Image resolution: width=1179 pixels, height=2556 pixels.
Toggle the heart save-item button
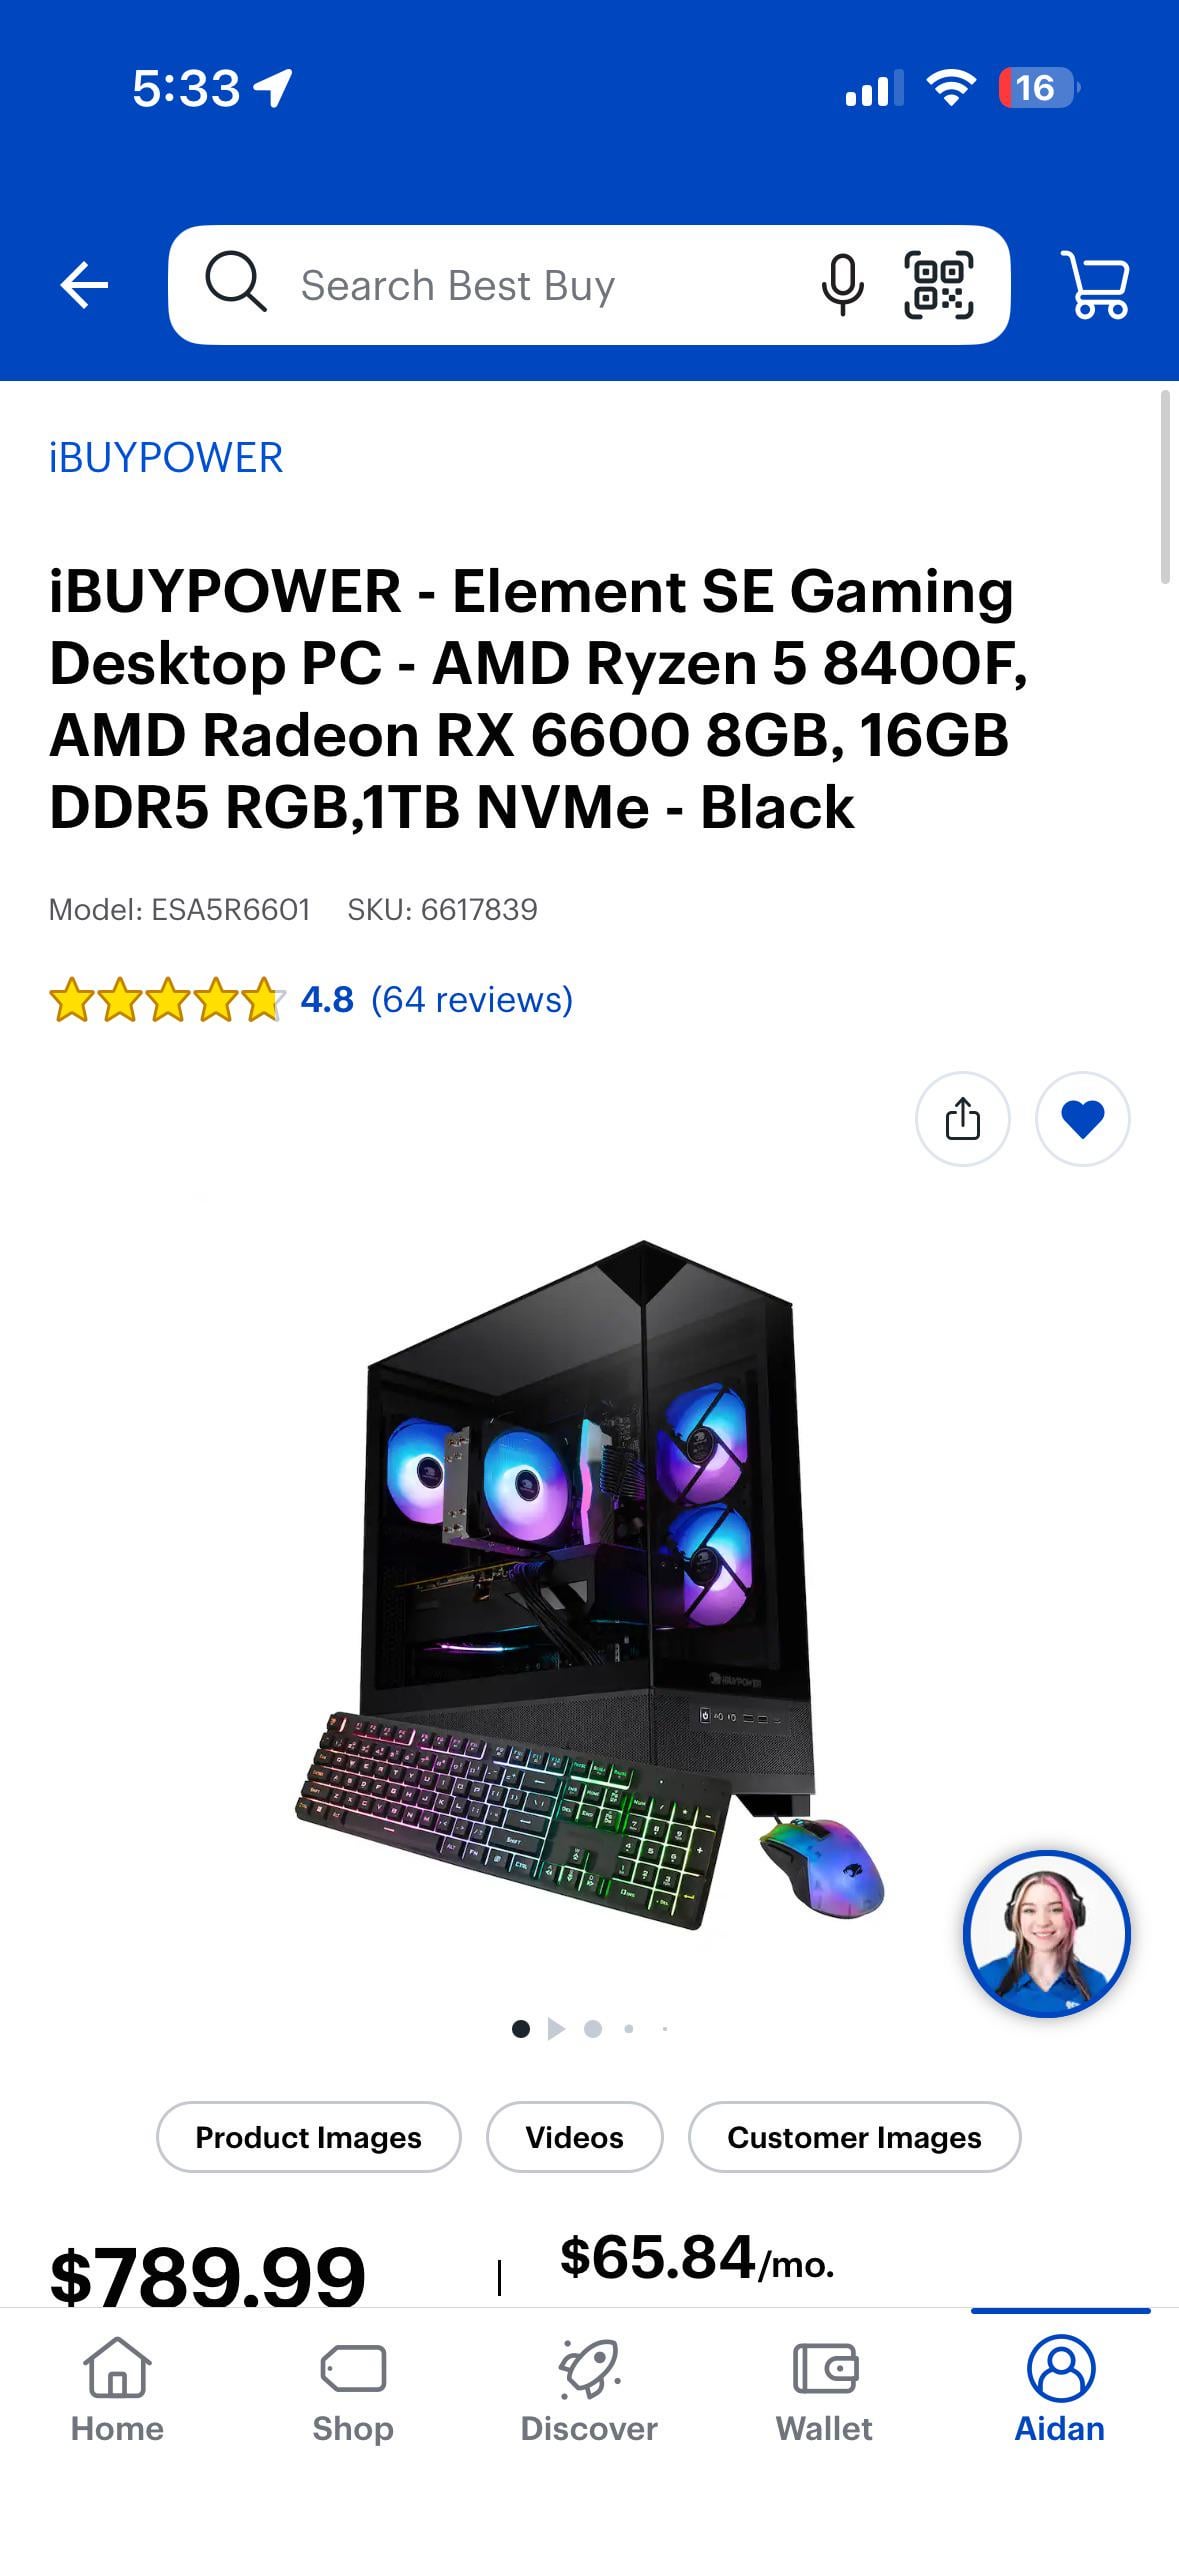click(x=1082, y=1119)
